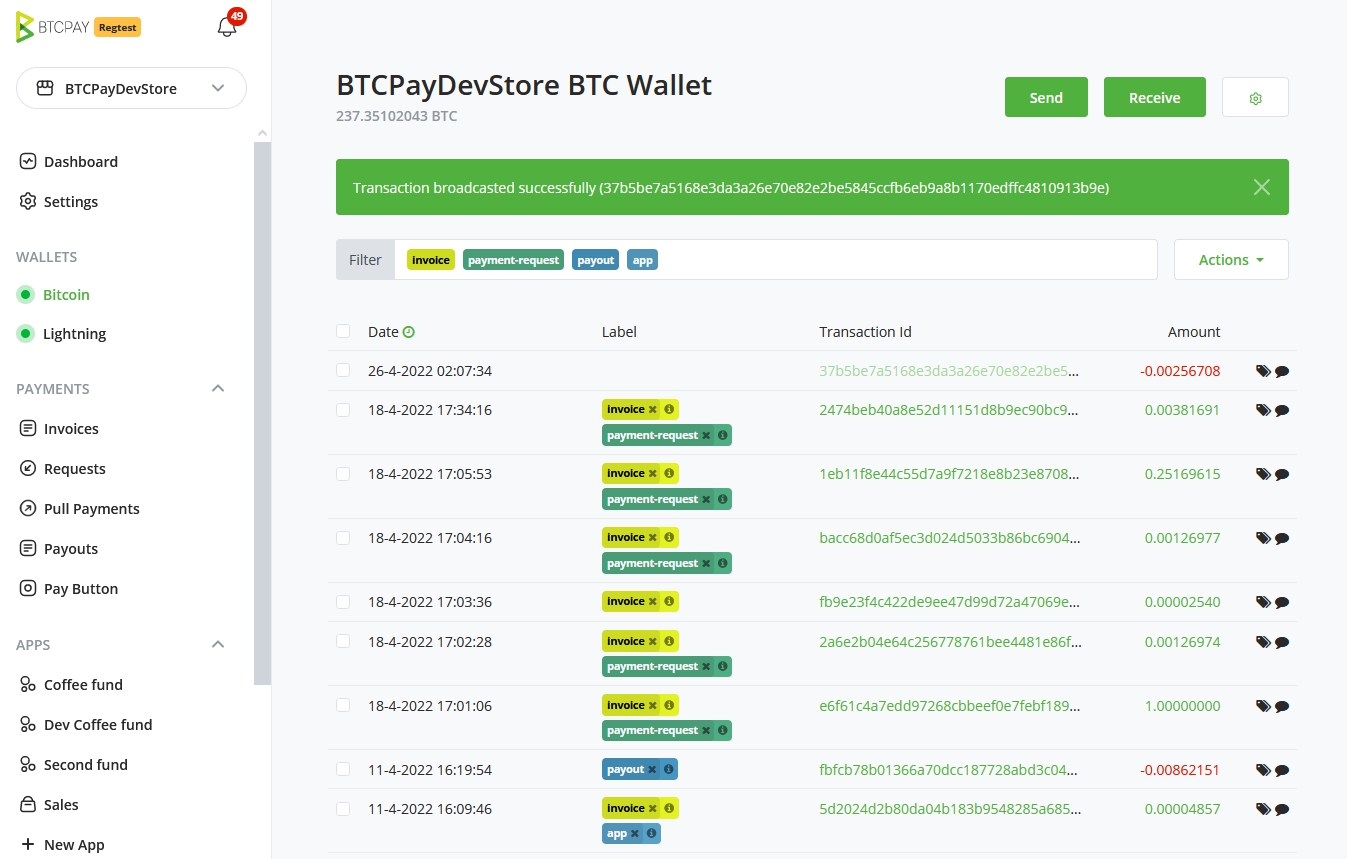Open the notification bell
This screenshot has height=859, width=1347.
227,27
